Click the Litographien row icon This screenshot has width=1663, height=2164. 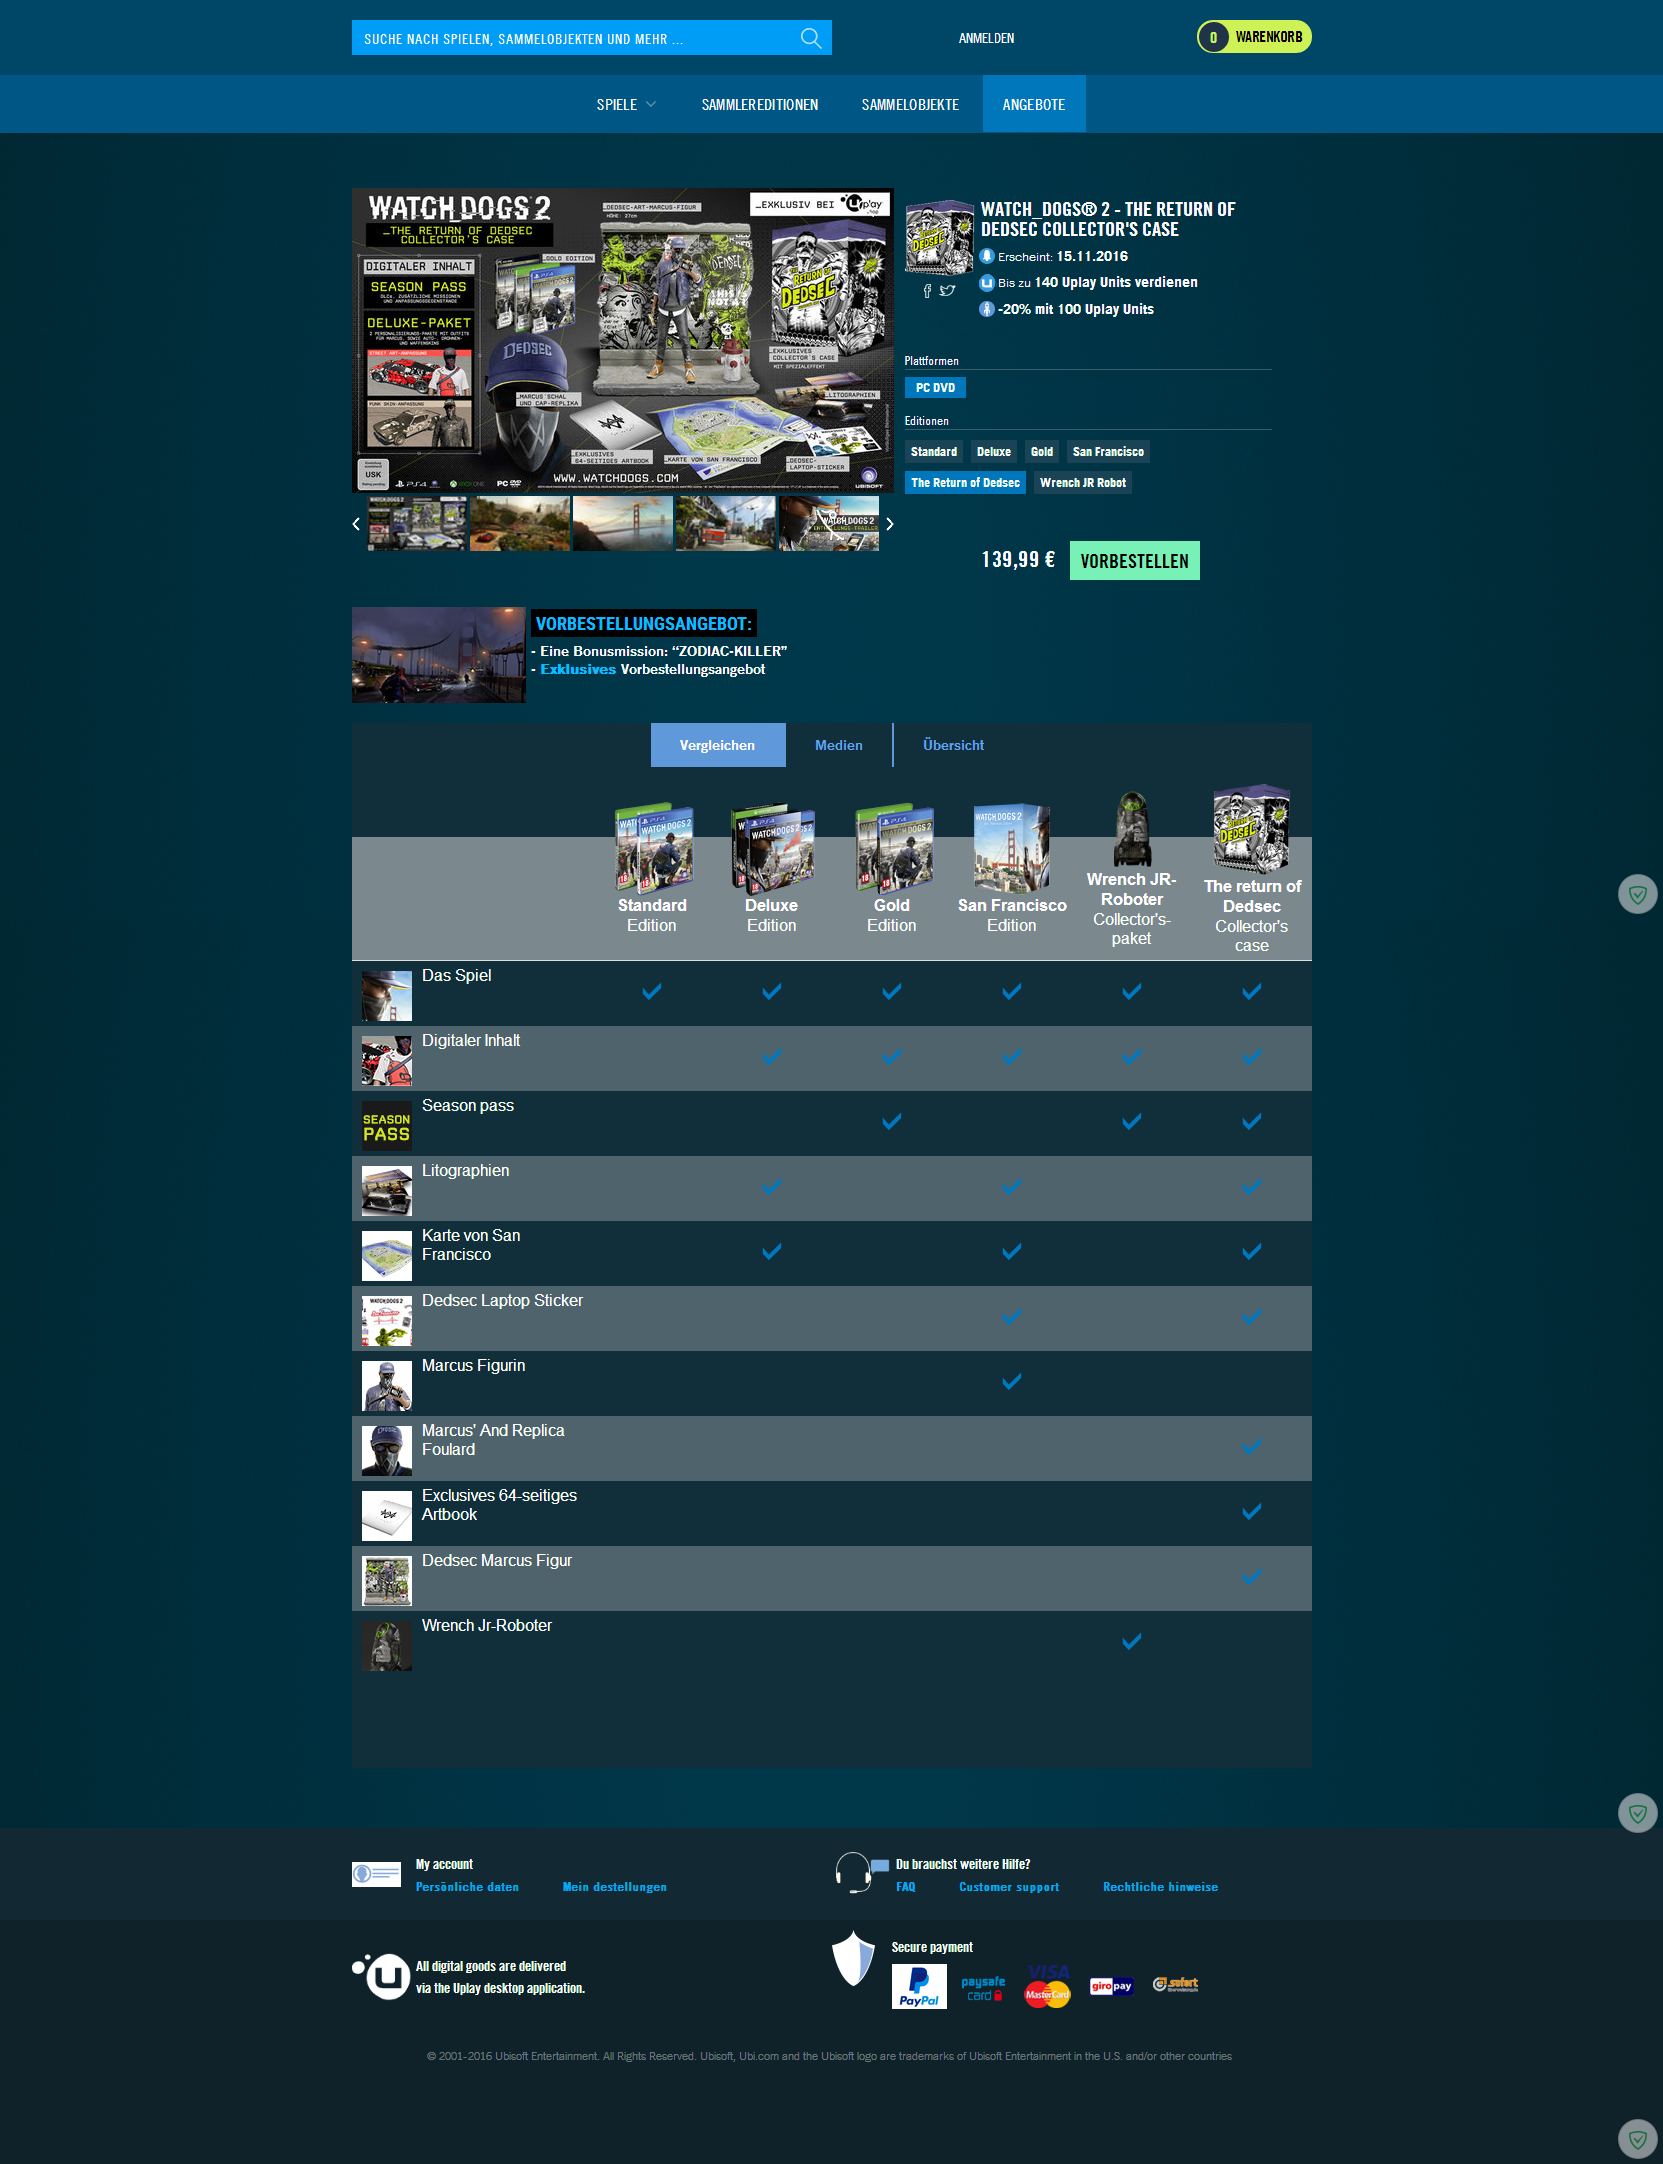click(x=387, y=1190)
